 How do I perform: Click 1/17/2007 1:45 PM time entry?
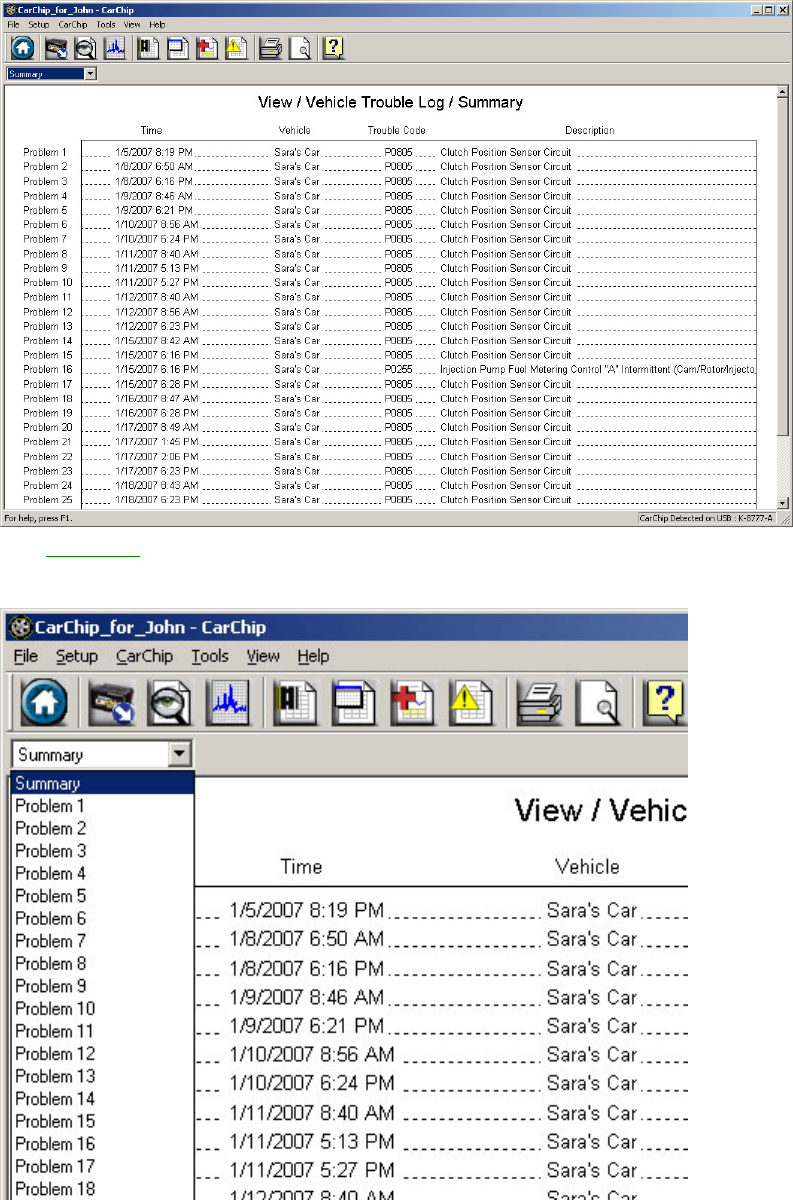click(x=157, y=442)
